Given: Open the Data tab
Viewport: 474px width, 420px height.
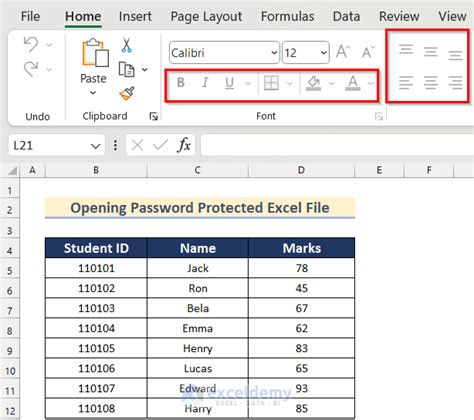Looking at the screenshot, I should 346,16.
